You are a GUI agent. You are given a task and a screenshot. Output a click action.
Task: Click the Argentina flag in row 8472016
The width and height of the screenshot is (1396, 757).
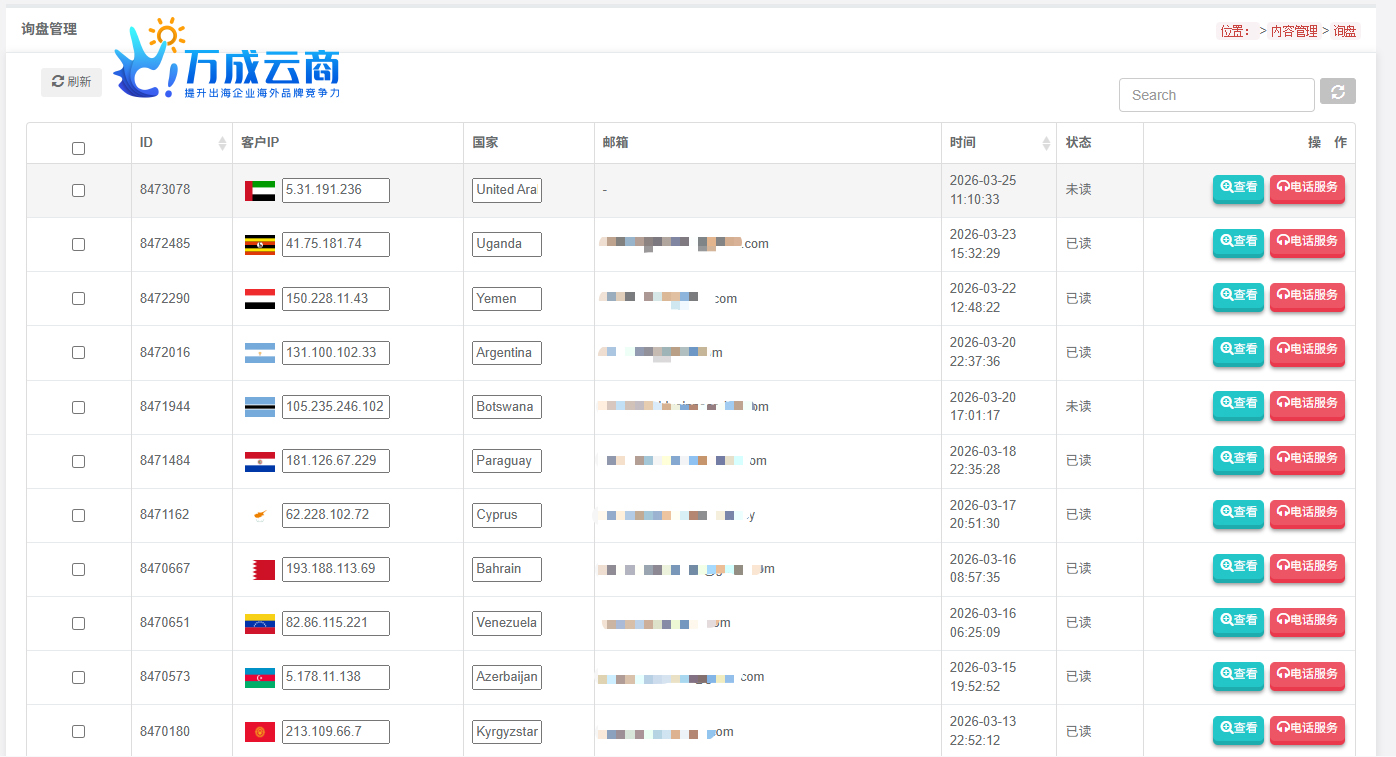pyautogui.click(x=260, y=353)
